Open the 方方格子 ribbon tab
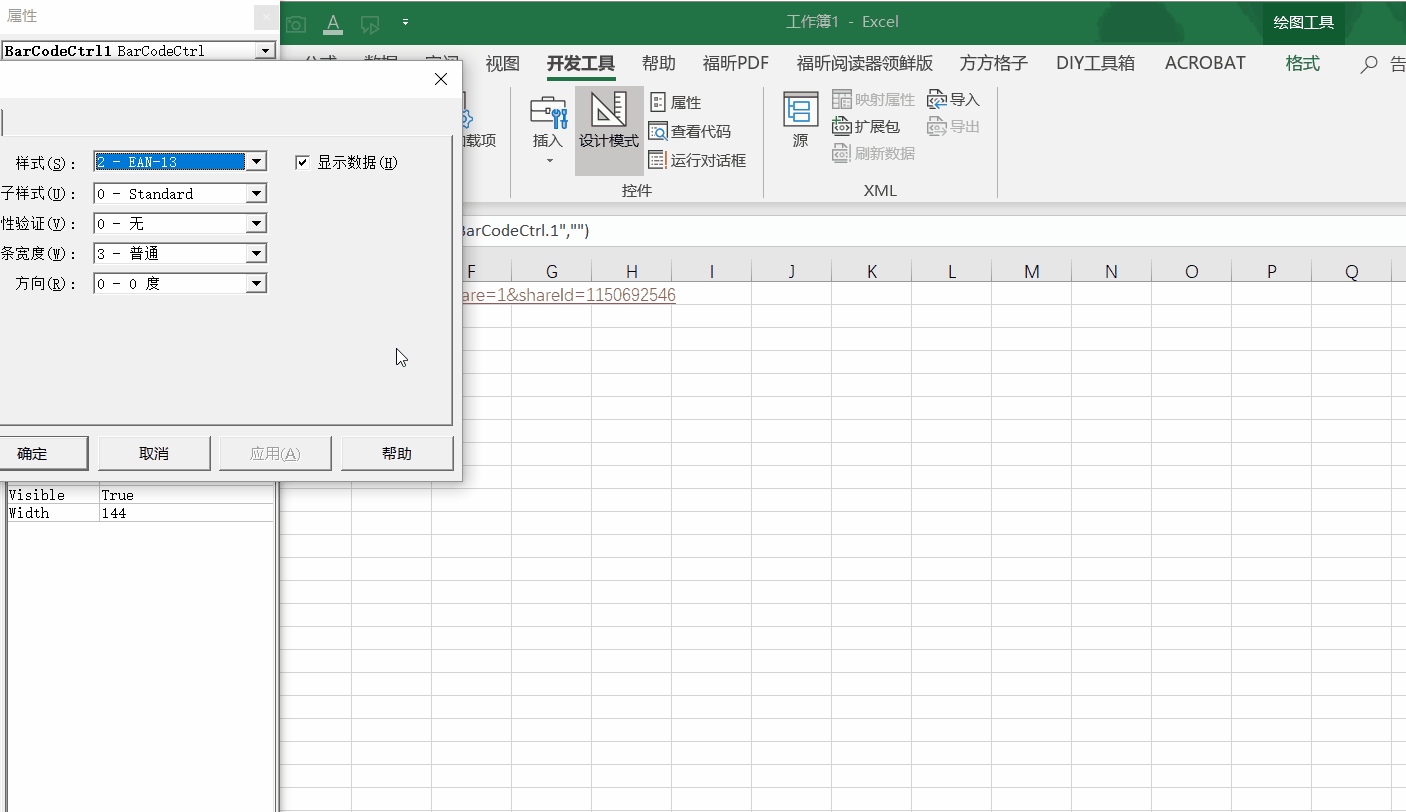The image size is (1406, 812). click(x=994, y=63)
